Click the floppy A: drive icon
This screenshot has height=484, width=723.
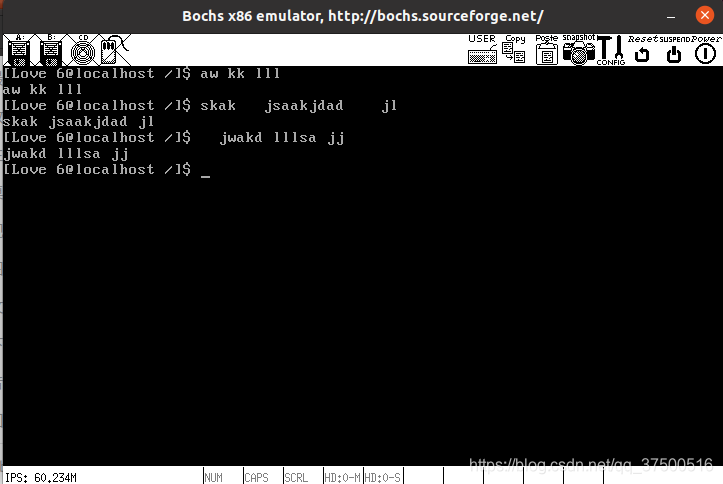[x=19, y=50]
